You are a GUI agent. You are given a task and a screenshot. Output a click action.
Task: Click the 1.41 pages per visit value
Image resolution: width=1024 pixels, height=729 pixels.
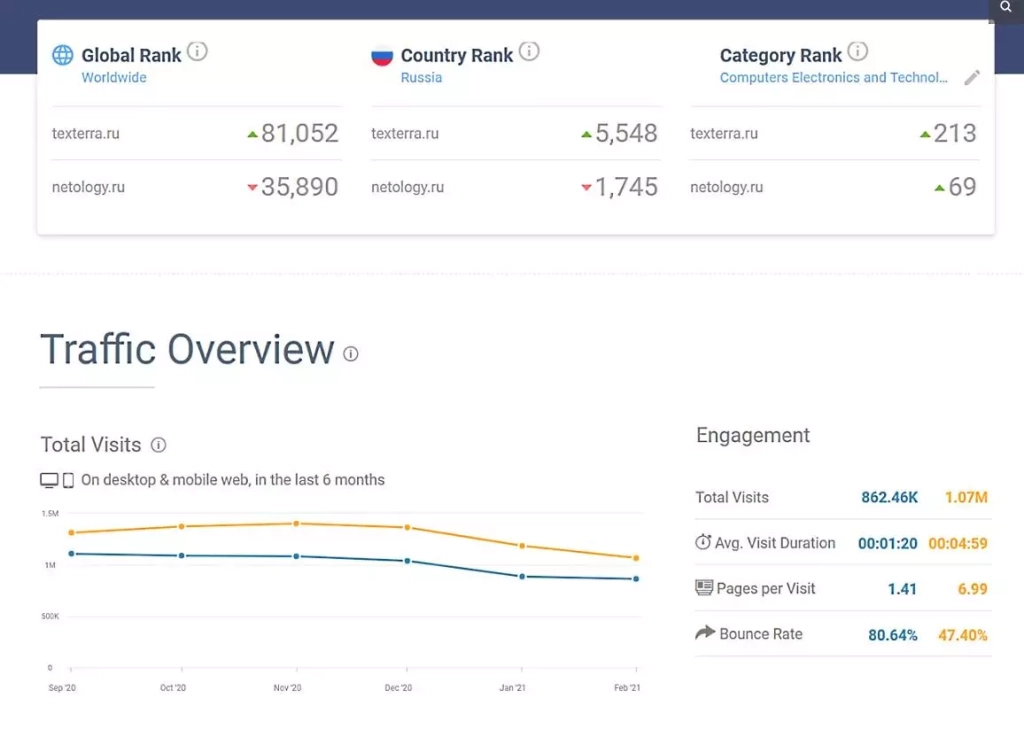(x=902, y=589)
